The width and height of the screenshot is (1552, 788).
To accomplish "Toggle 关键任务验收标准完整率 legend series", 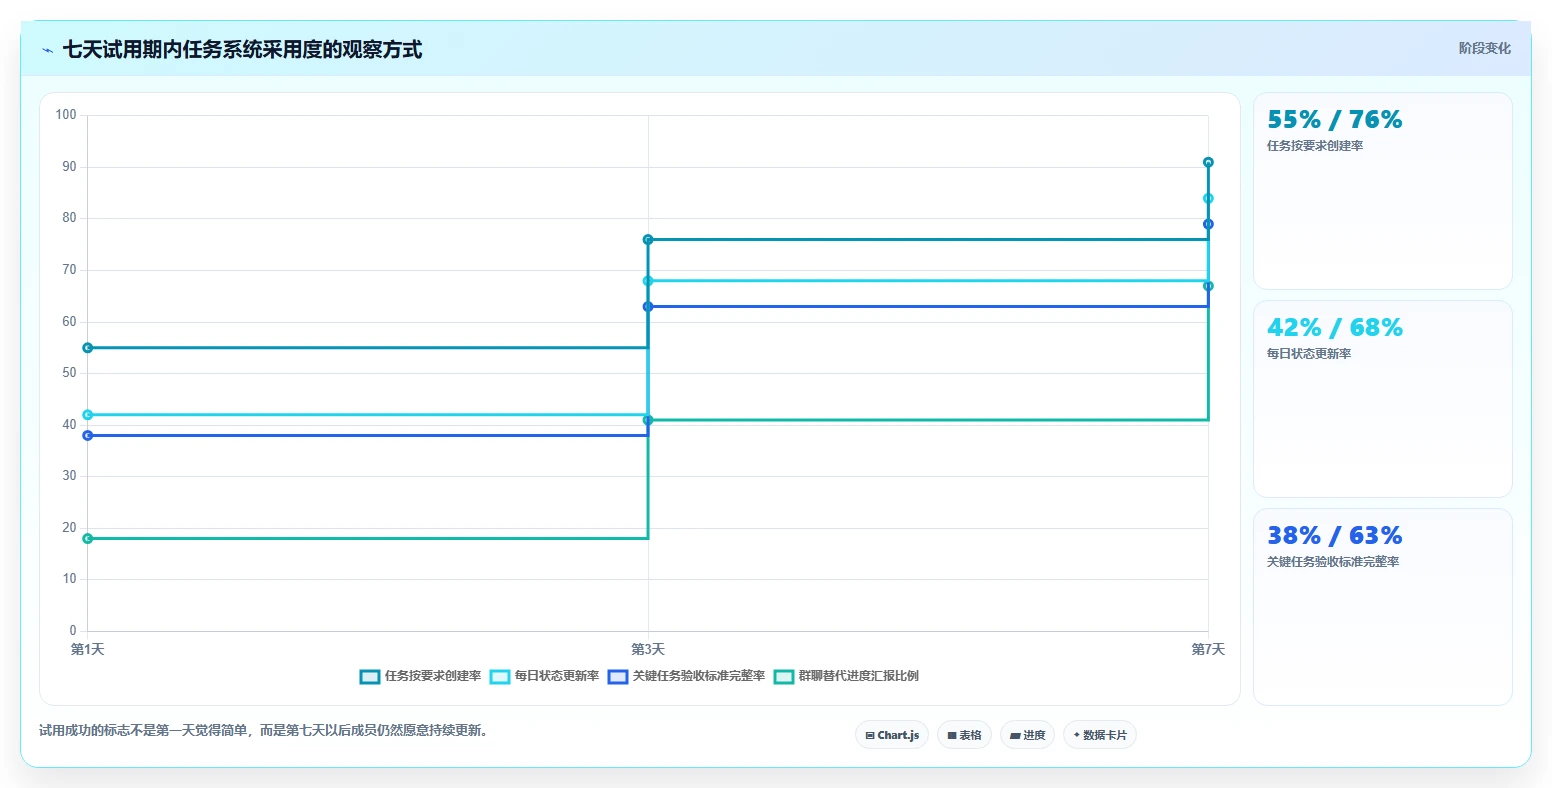I will (686, 676).
